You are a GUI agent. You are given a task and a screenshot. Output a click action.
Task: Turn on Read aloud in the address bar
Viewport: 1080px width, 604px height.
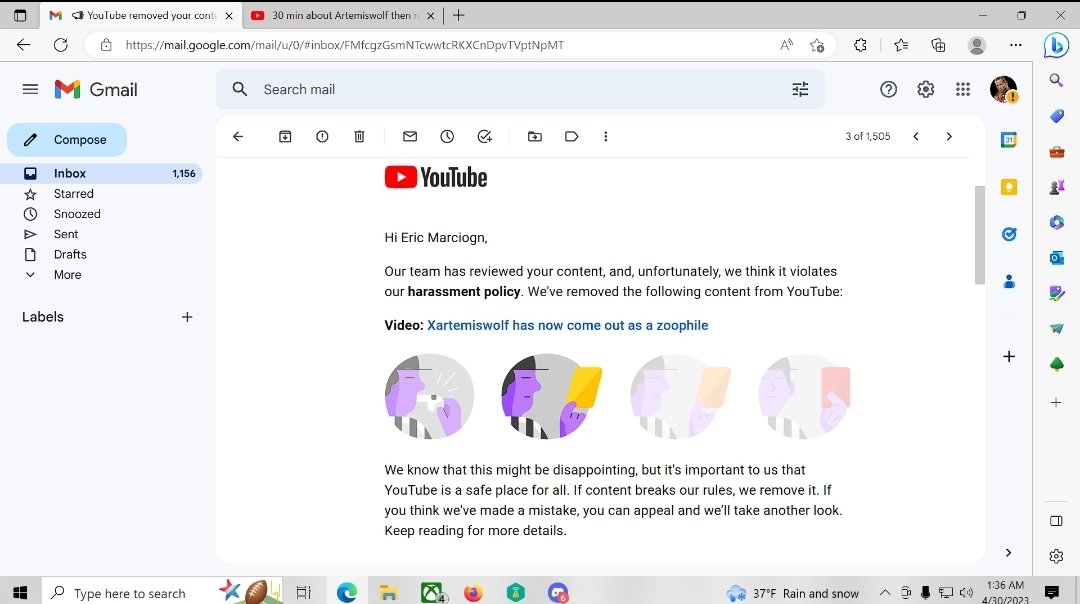point(786,45)
